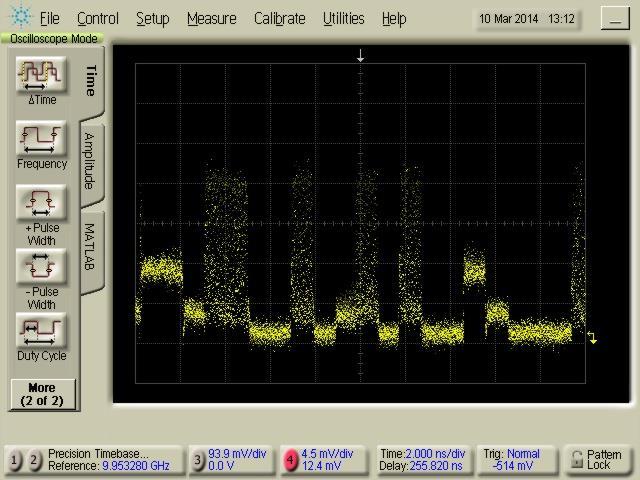Toggle active channel 4 button
The height and width of the screenshot is (480, 640).
coord(290,460)
